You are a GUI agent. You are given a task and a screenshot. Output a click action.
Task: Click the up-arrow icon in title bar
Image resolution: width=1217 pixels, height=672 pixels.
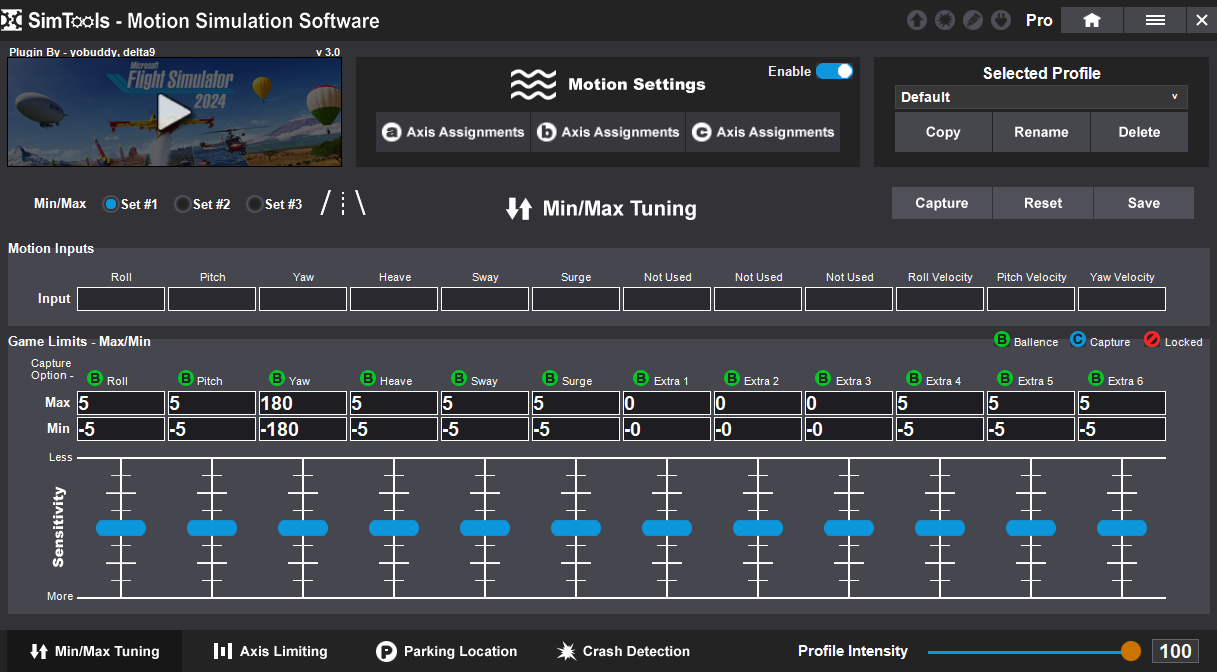click(916, 20)
